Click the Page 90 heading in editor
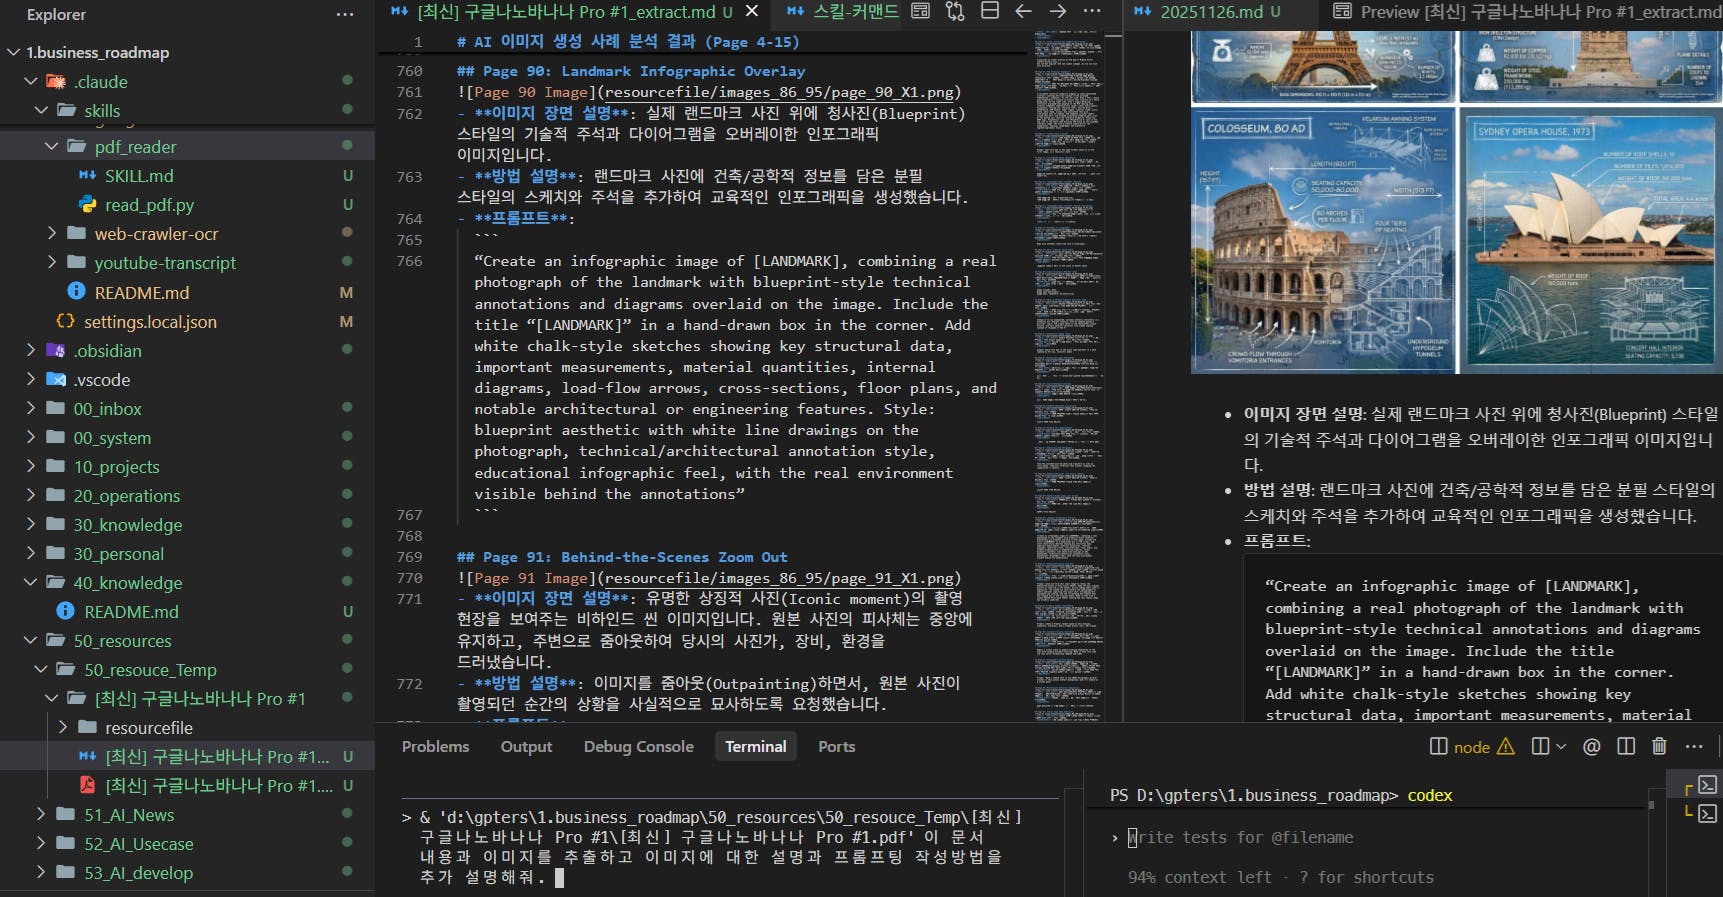Viewport: 1723px width, 897px height. tap(631, 71)
